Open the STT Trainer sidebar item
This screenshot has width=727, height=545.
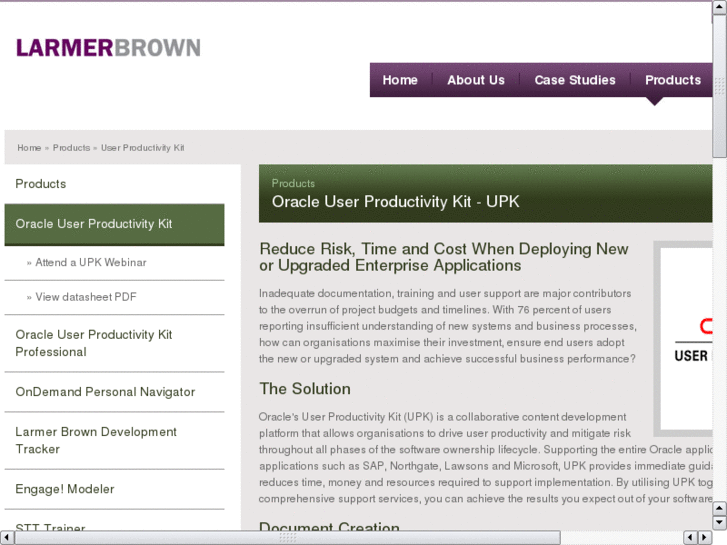coord(51,526)
